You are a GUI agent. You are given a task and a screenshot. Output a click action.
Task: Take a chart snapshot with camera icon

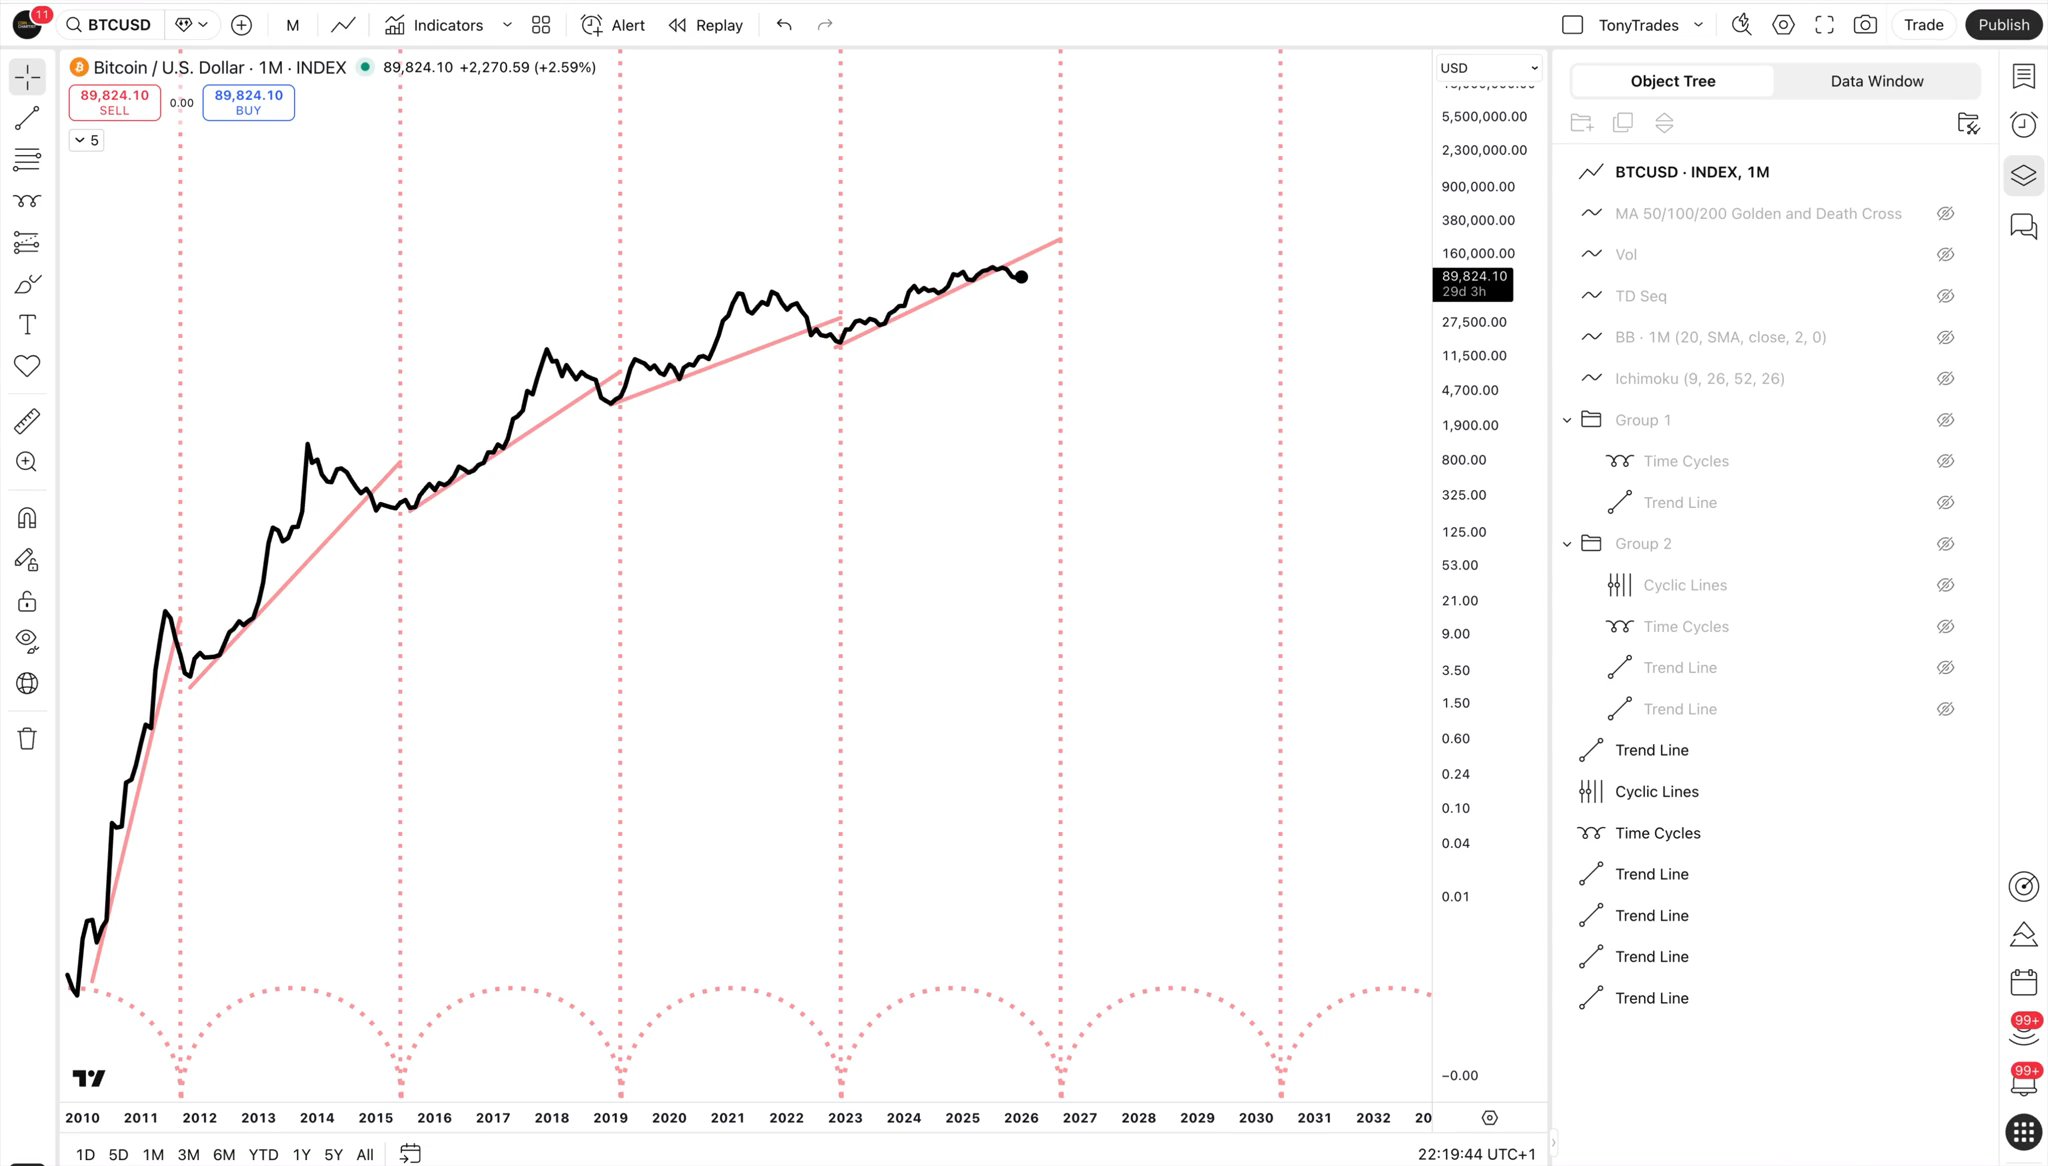[x=1865, y=25]
